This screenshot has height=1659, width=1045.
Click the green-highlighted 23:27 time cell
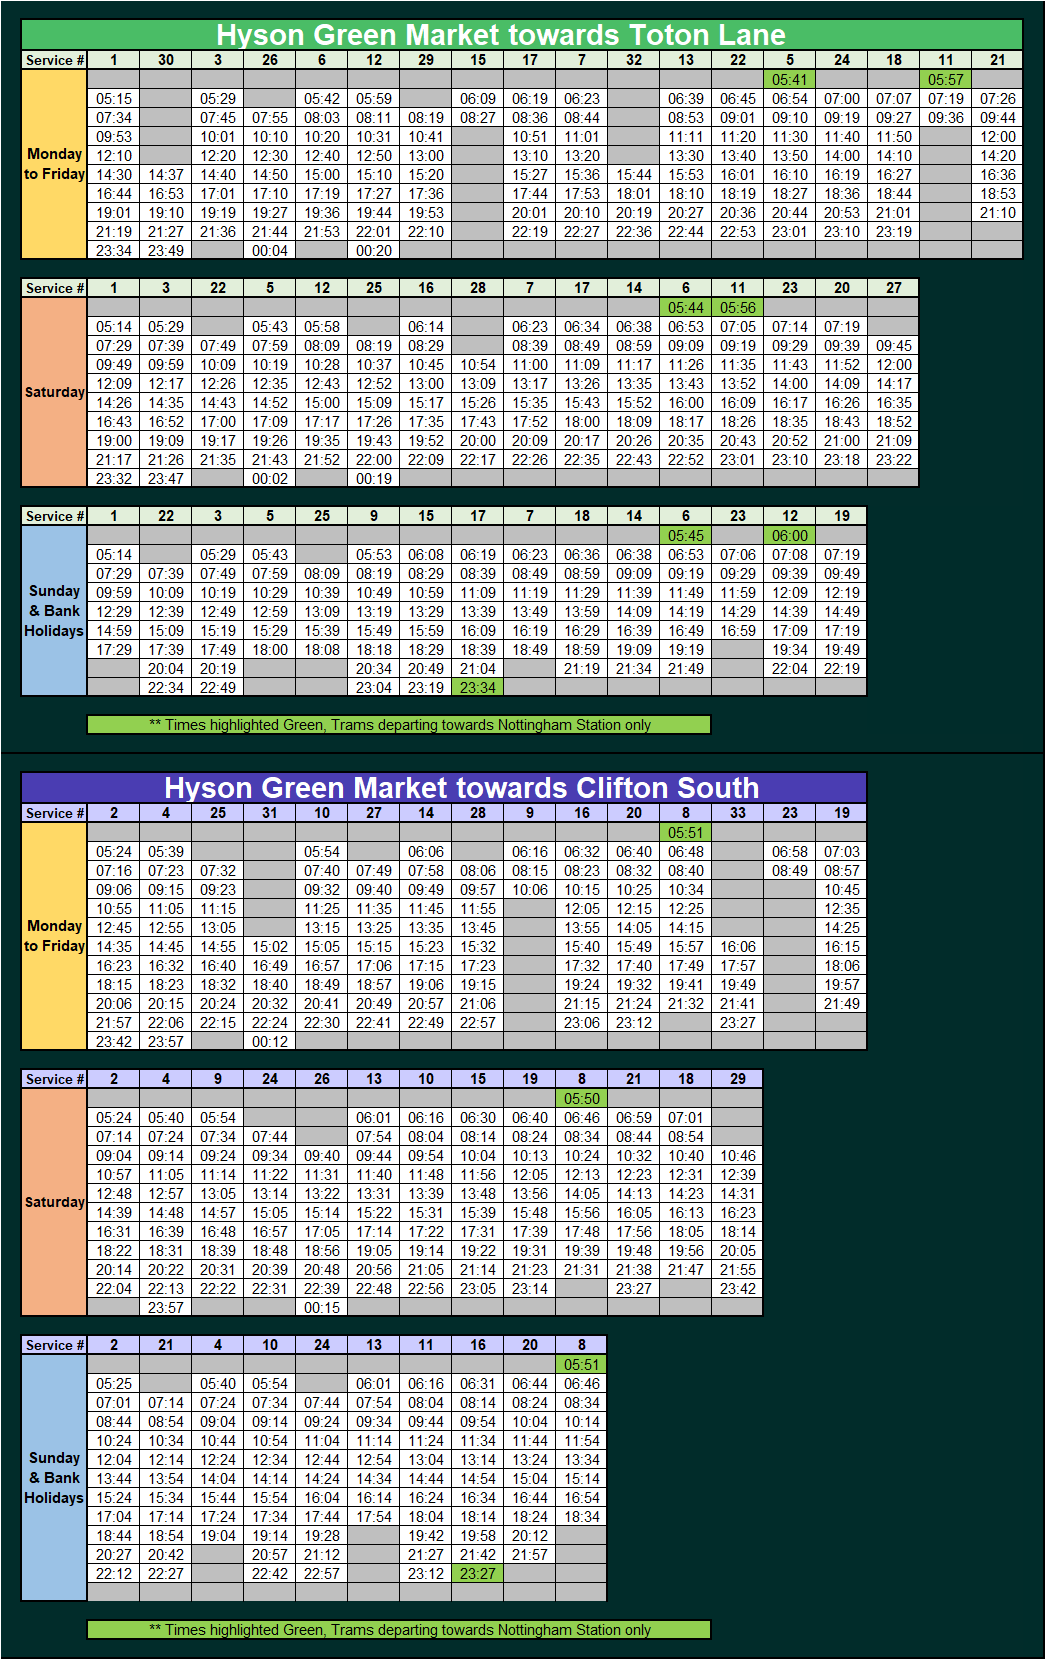click(478, 1573)
